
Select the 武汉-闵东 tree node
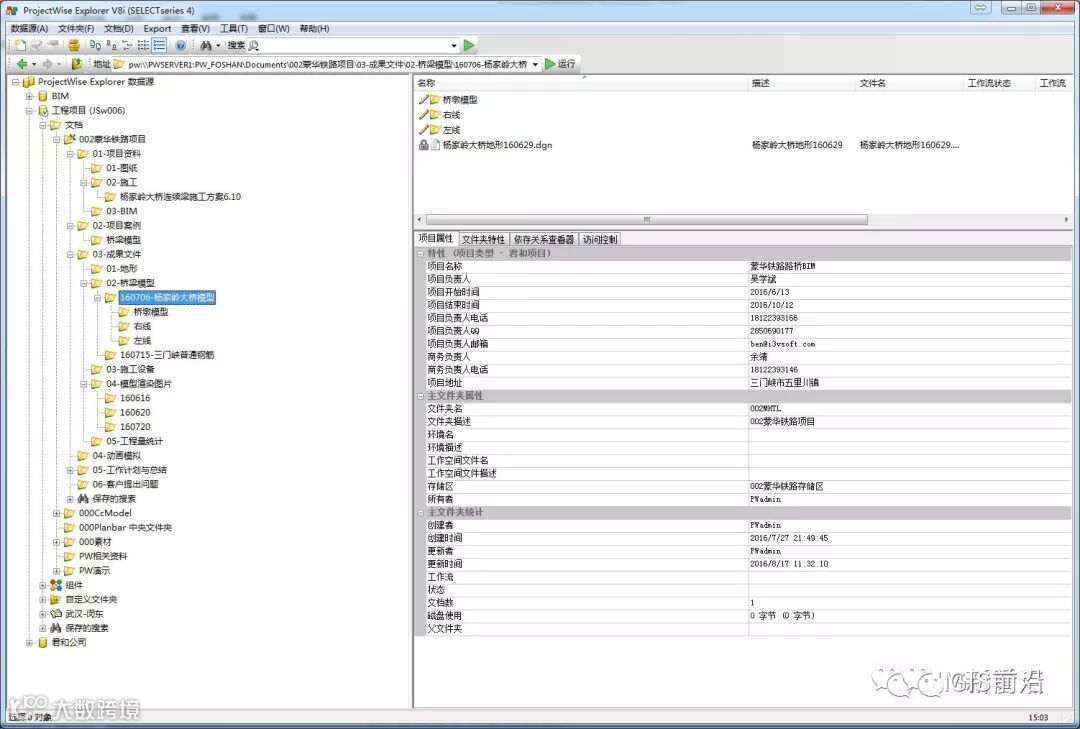point(84,614)
